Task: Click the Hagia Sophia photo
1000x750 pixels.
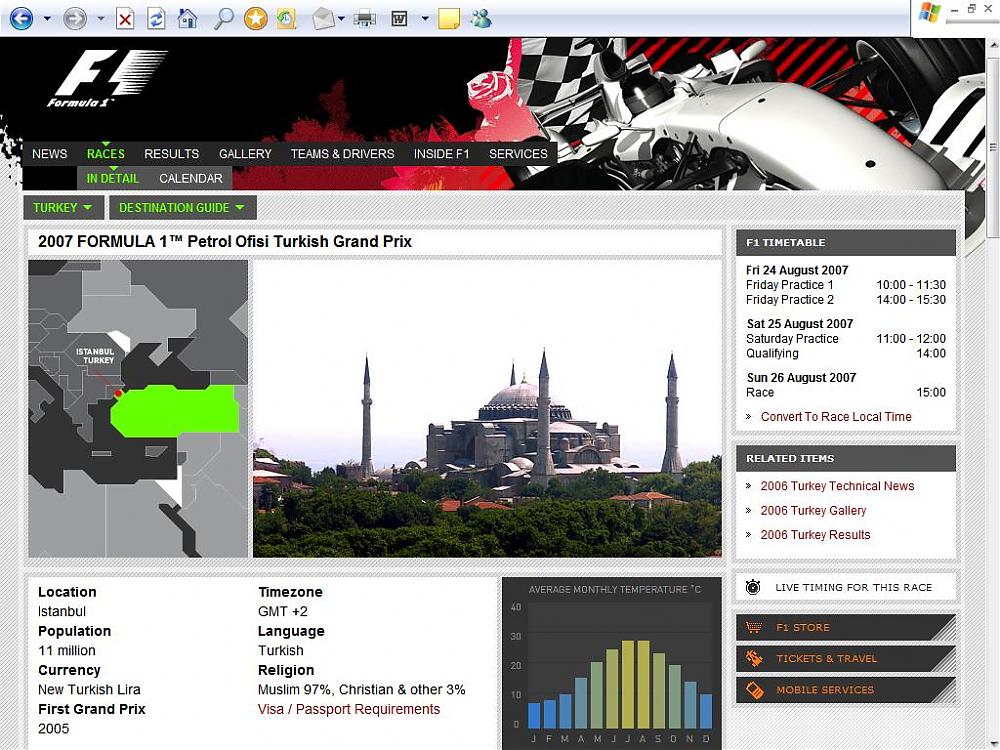Action: [x=487, y=409]
